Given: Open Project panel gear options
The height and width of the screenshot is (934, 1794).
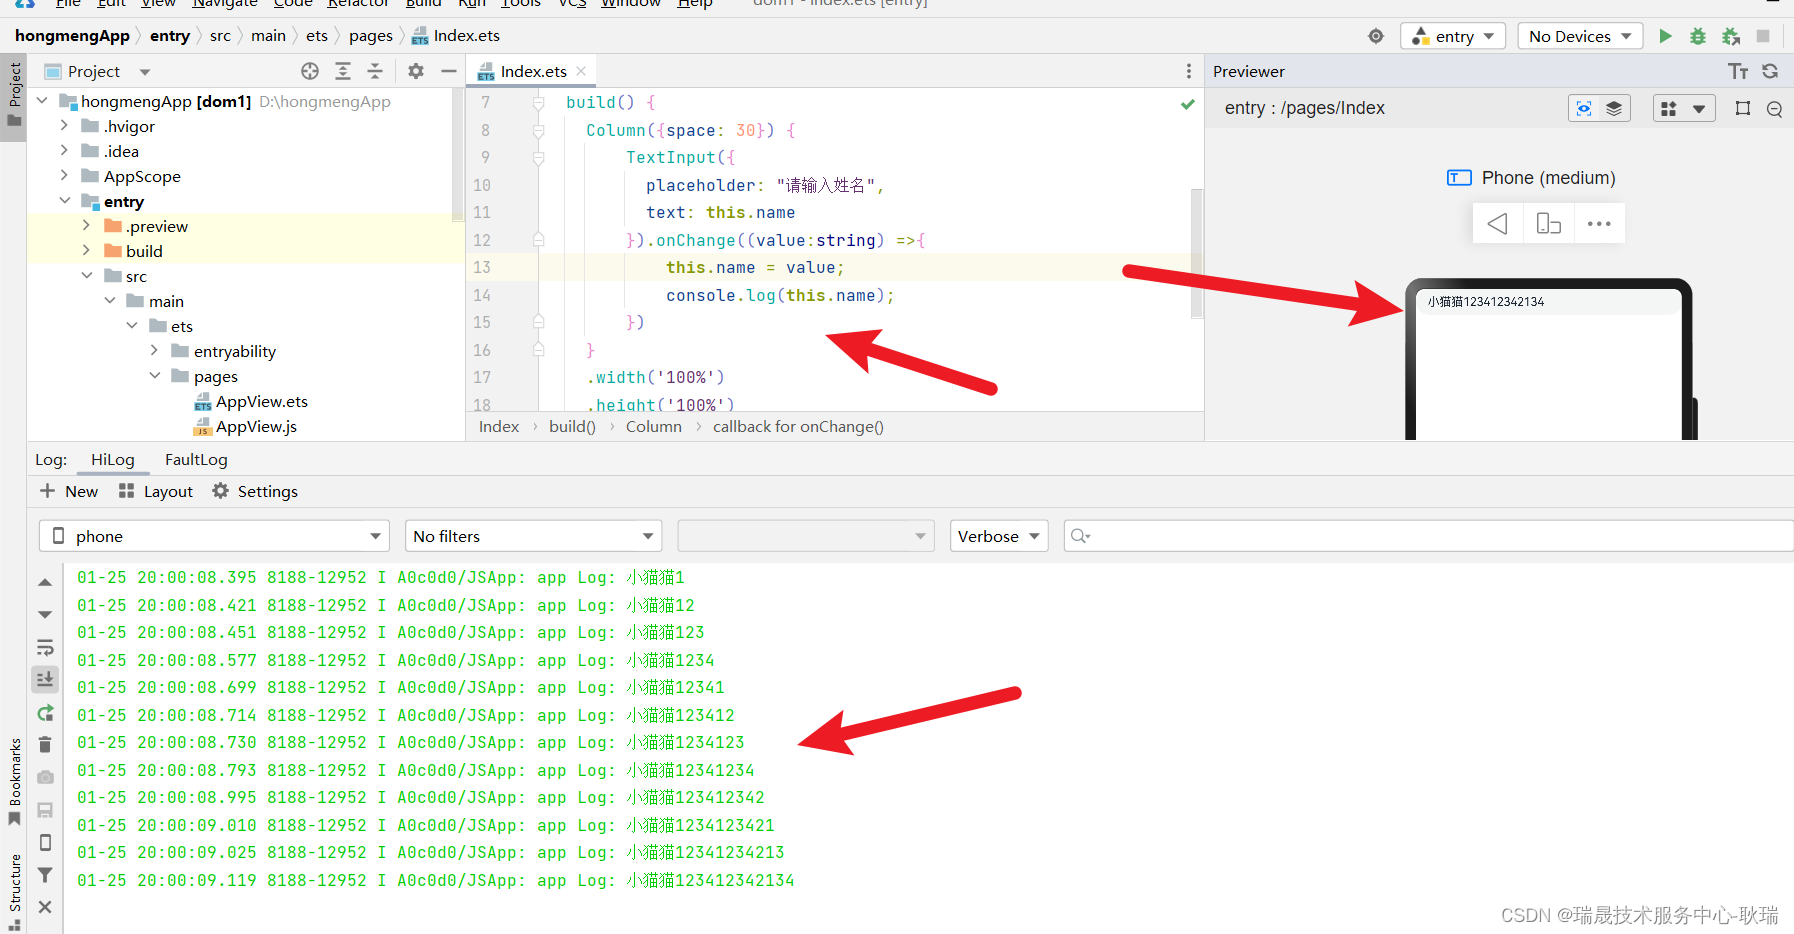Looking at the screenshot, I should click(x=416, y=71).
